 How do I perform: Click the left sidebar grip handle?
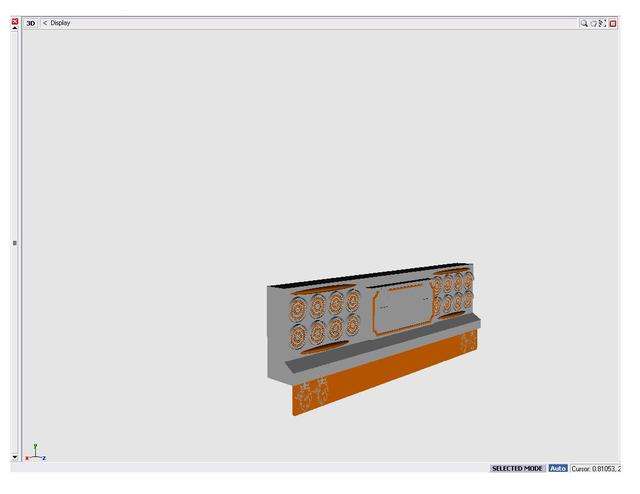(15, 243)
